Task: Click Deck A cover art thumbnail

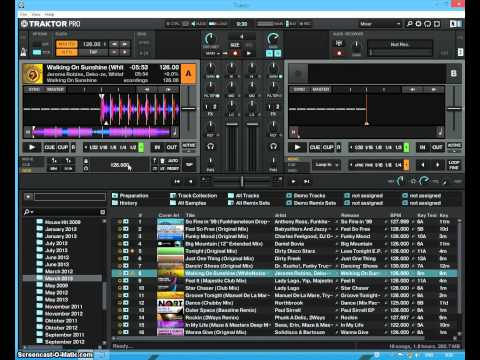Action: (33, 74)
